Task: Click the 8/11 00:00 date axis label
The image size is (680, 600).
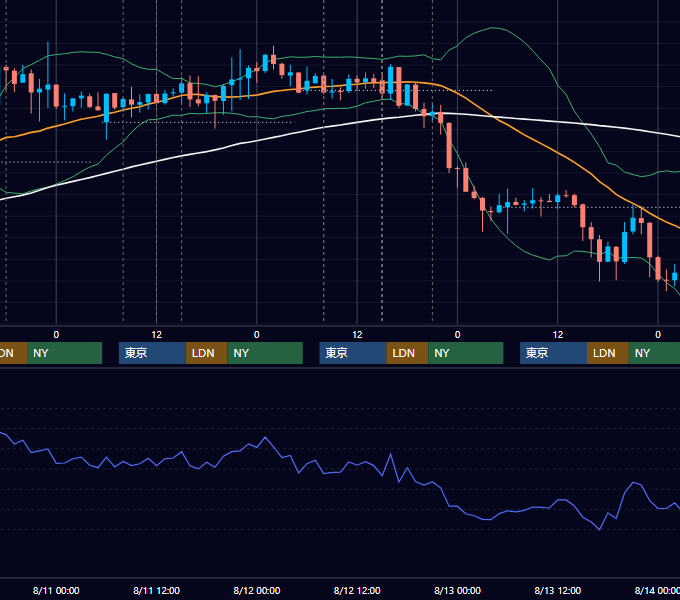Action: [x=56, y=590]
